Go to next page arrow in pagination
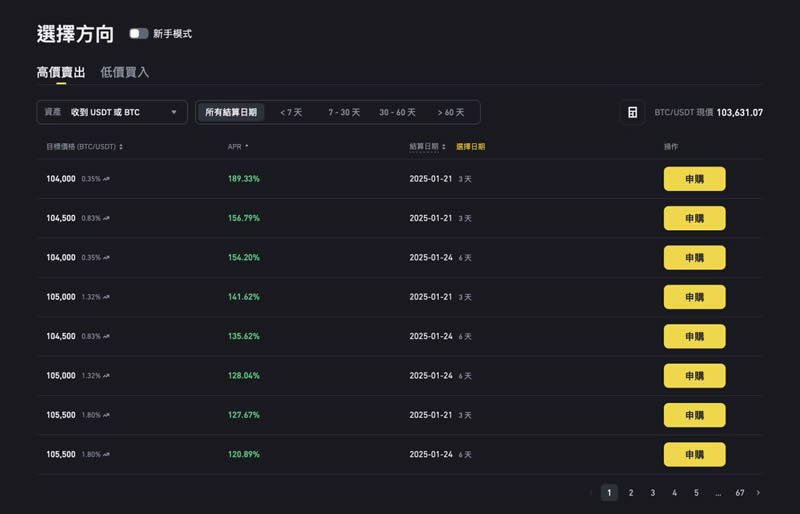Screen dimensions: 800x514 758,493
